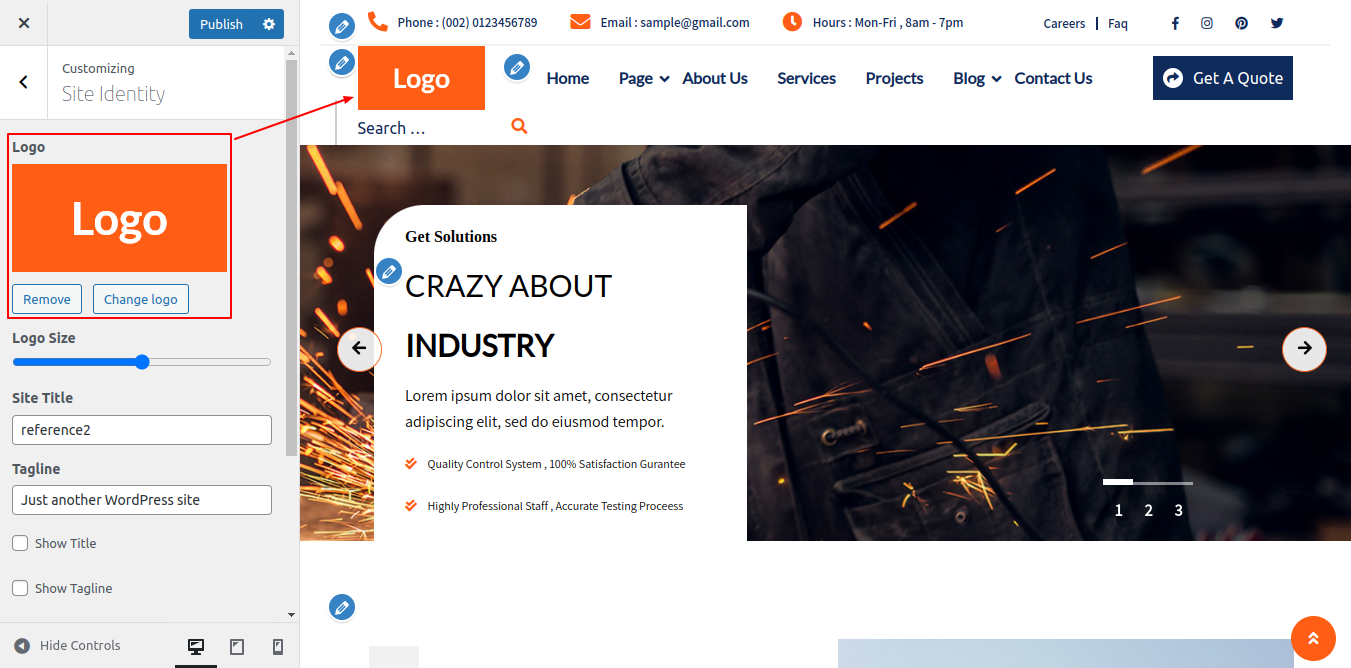Screen dimensions: 1351x668
Task: Open the Twitter icon link
Action: click(x=1276, y=23)
